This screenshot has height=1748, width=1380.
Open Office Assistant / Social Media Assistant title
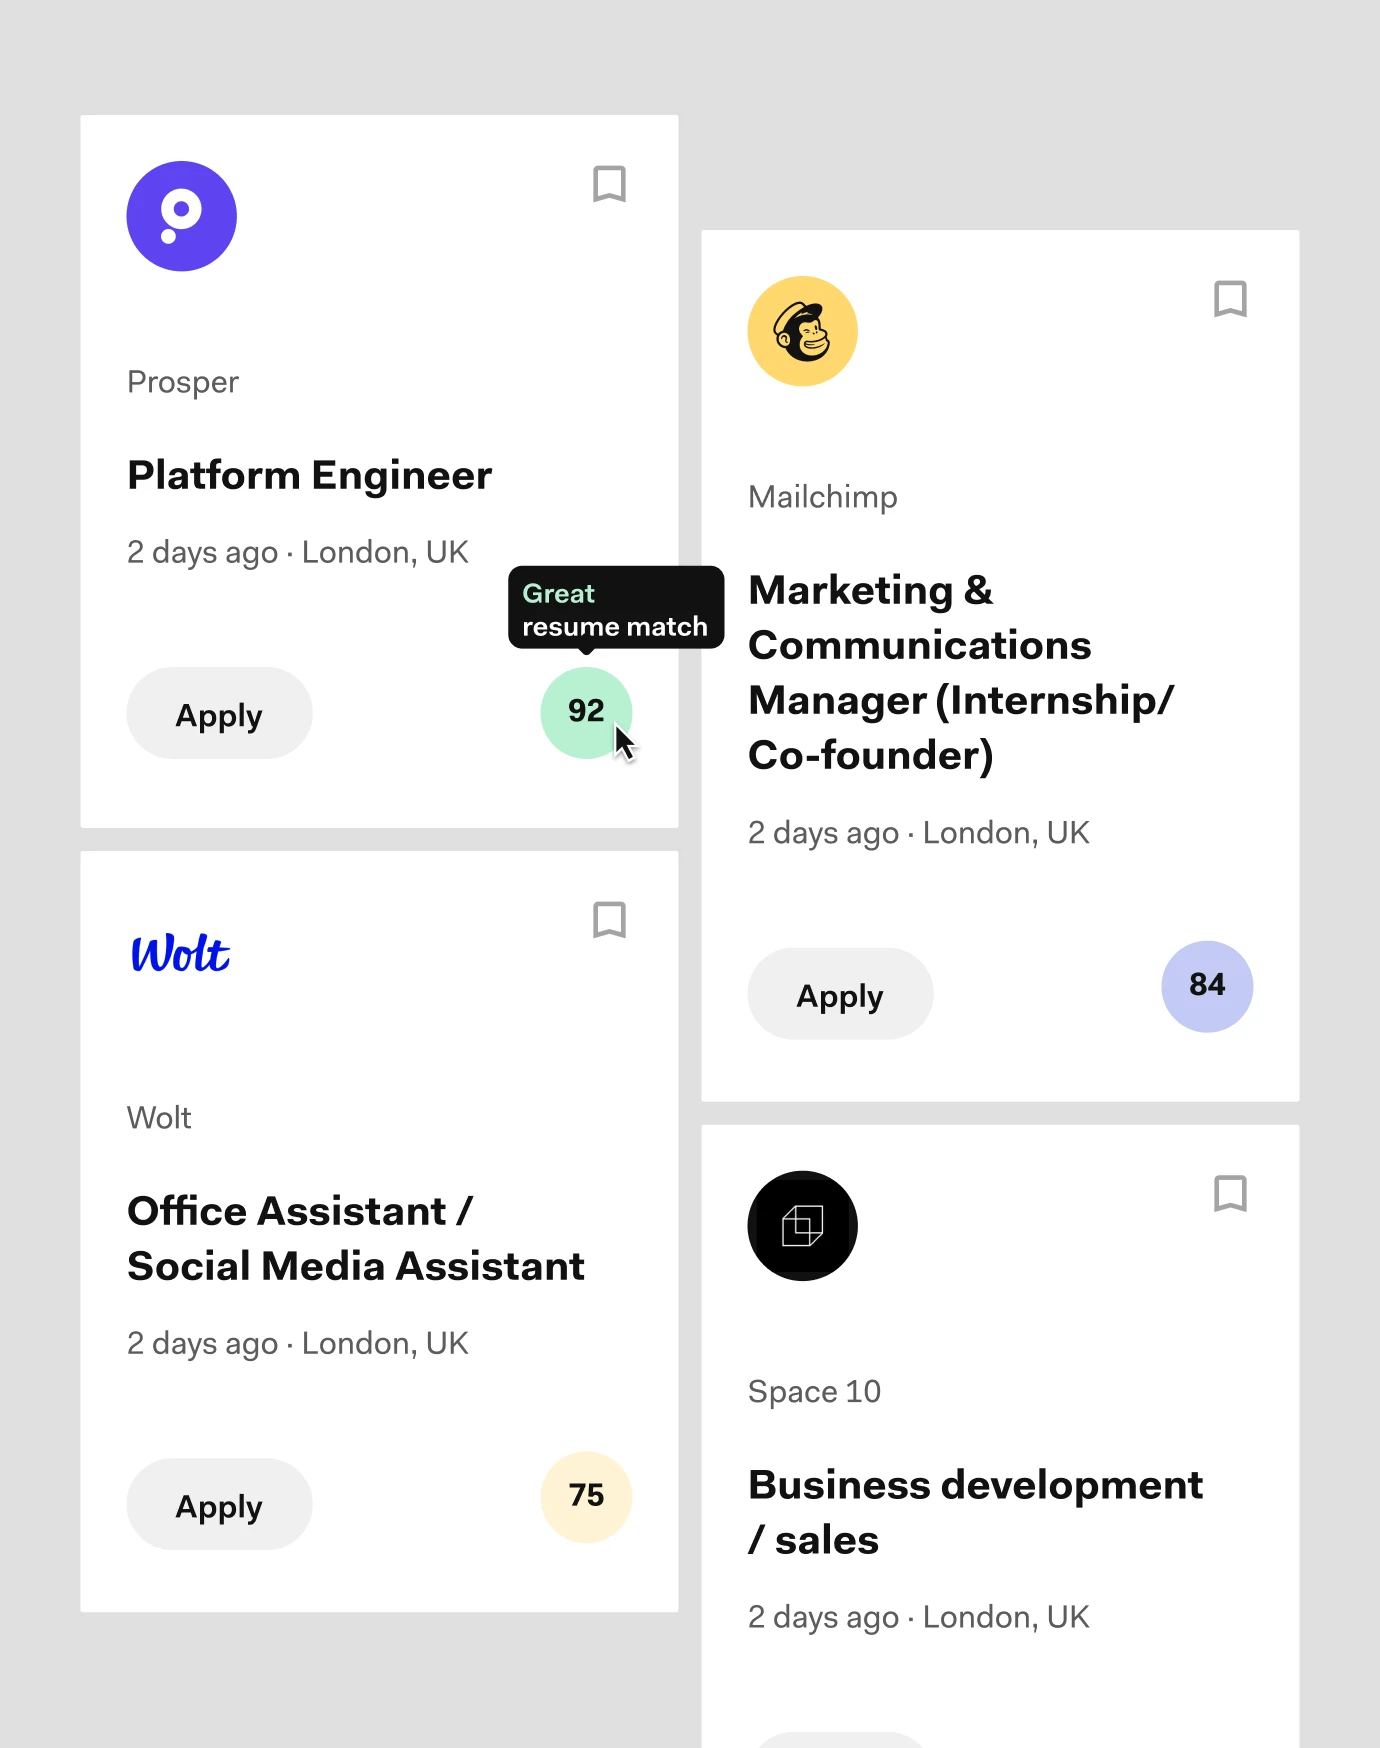(x=355, y=1238)
